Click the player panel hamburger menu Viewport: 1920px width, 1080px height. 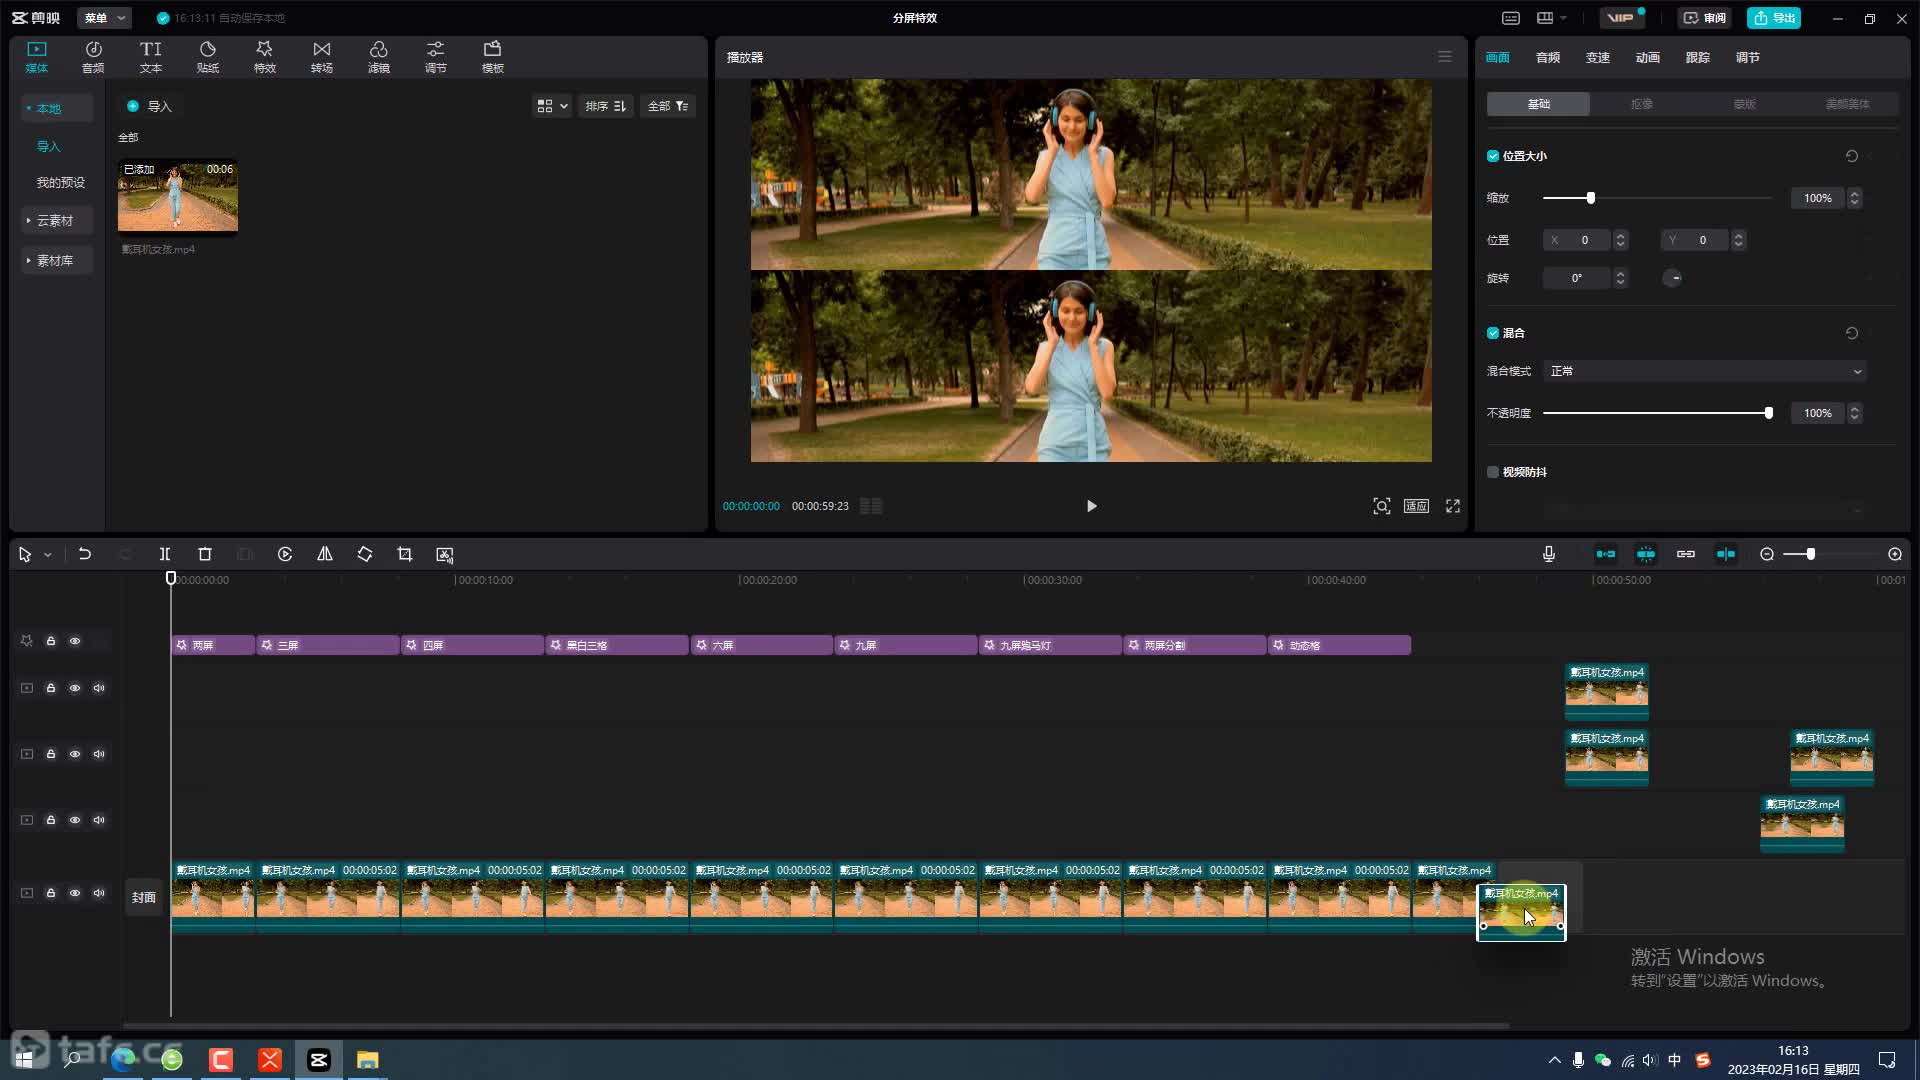click(x=1445, y=57)
